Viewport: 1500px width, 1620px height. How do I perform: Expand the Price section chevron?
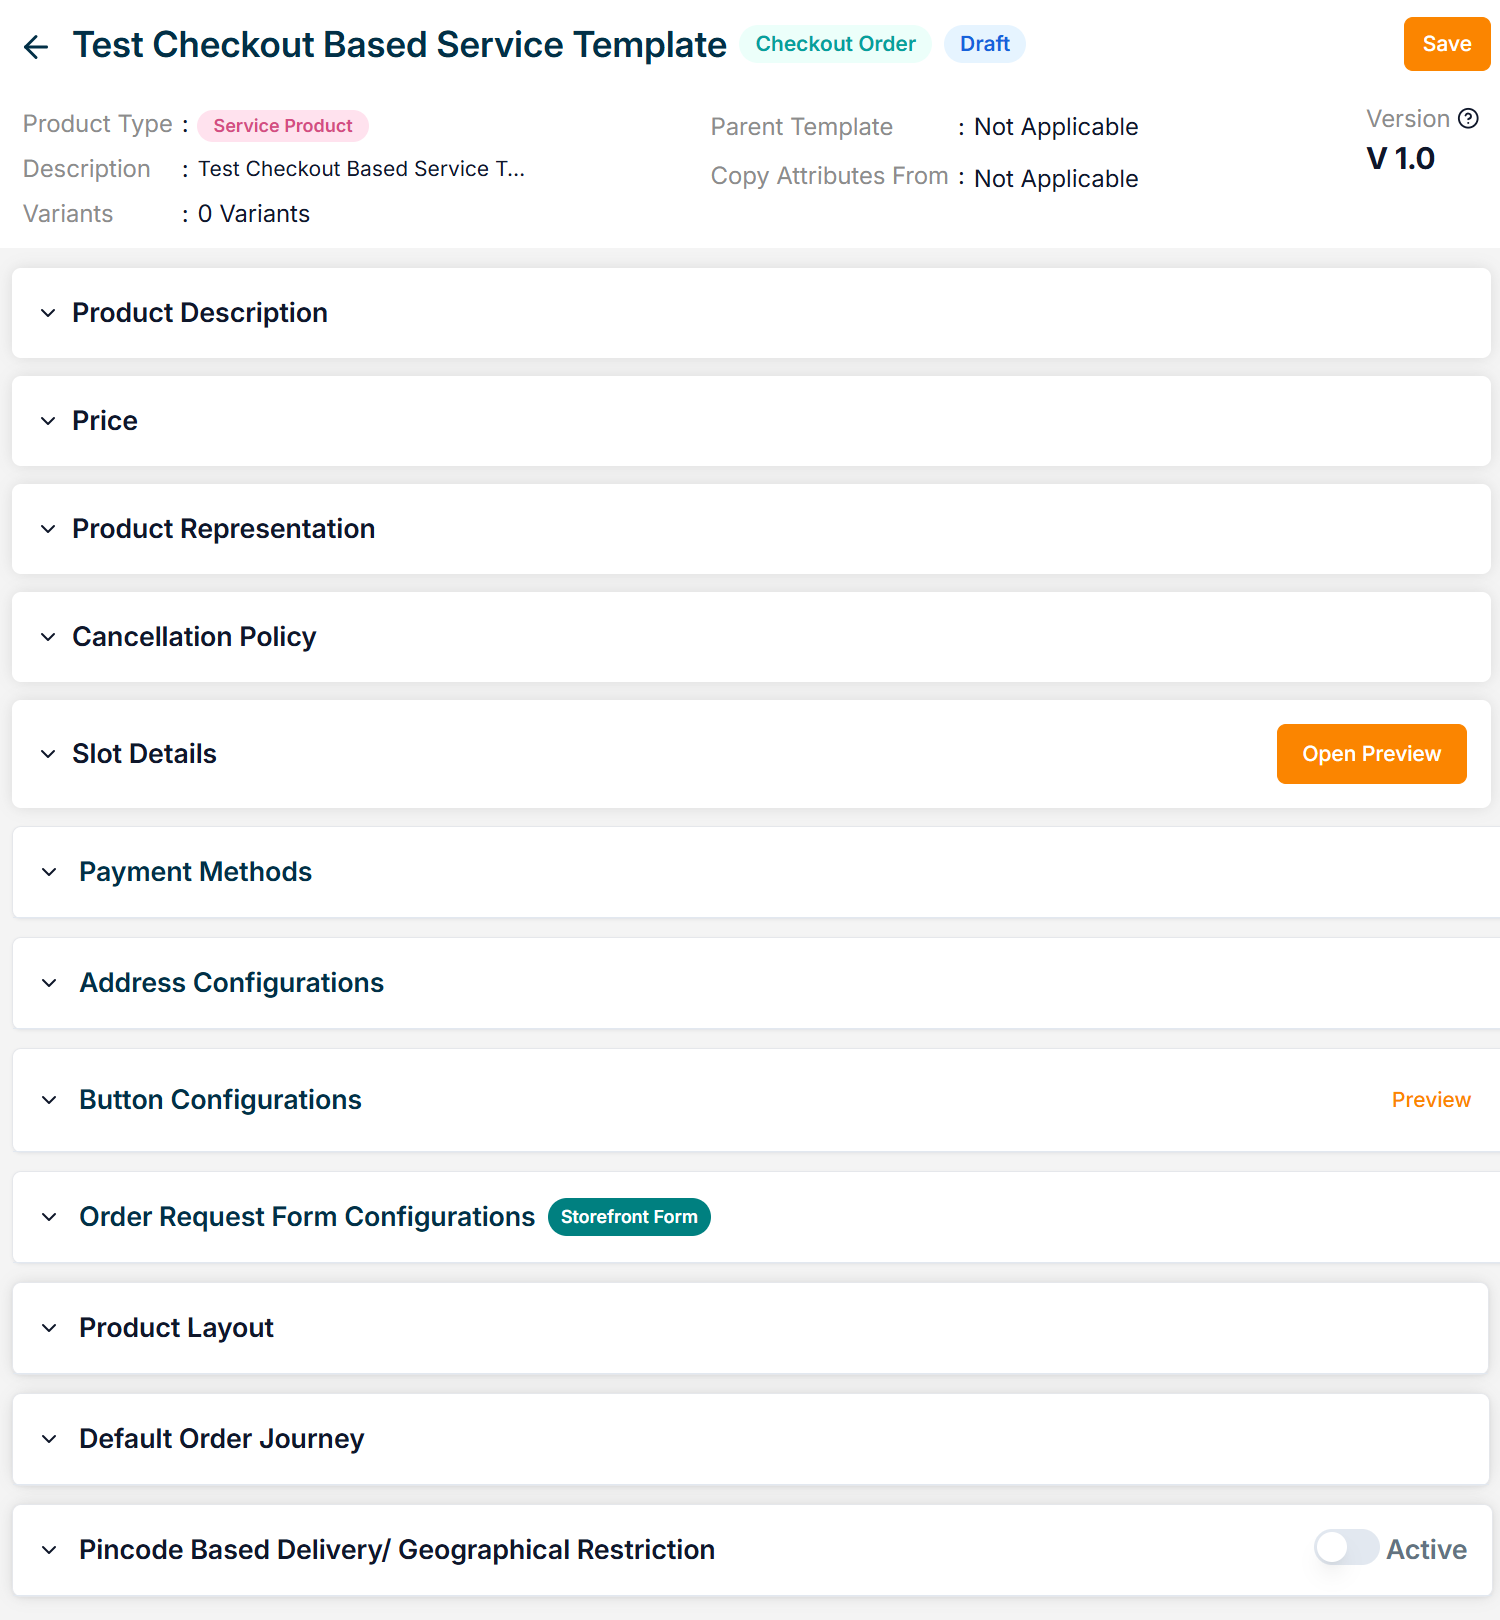click(x=48, y=421)
